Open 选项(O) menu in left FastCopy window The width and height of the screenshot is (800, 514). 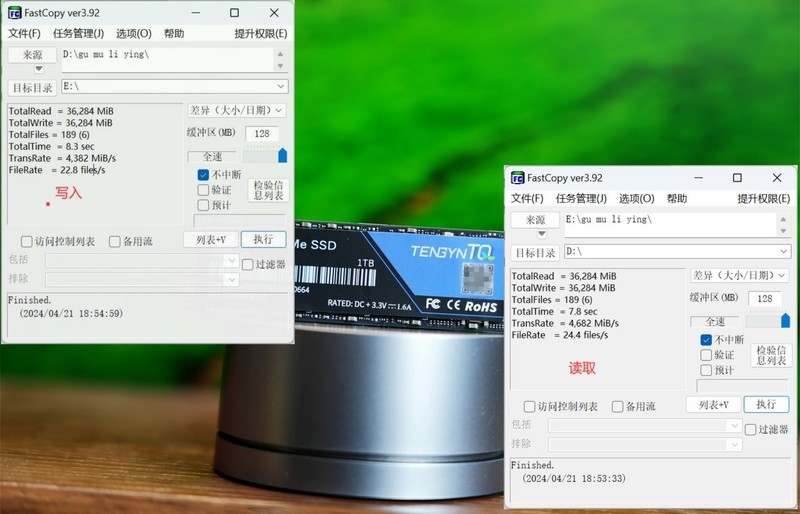(x=134, y=34)
